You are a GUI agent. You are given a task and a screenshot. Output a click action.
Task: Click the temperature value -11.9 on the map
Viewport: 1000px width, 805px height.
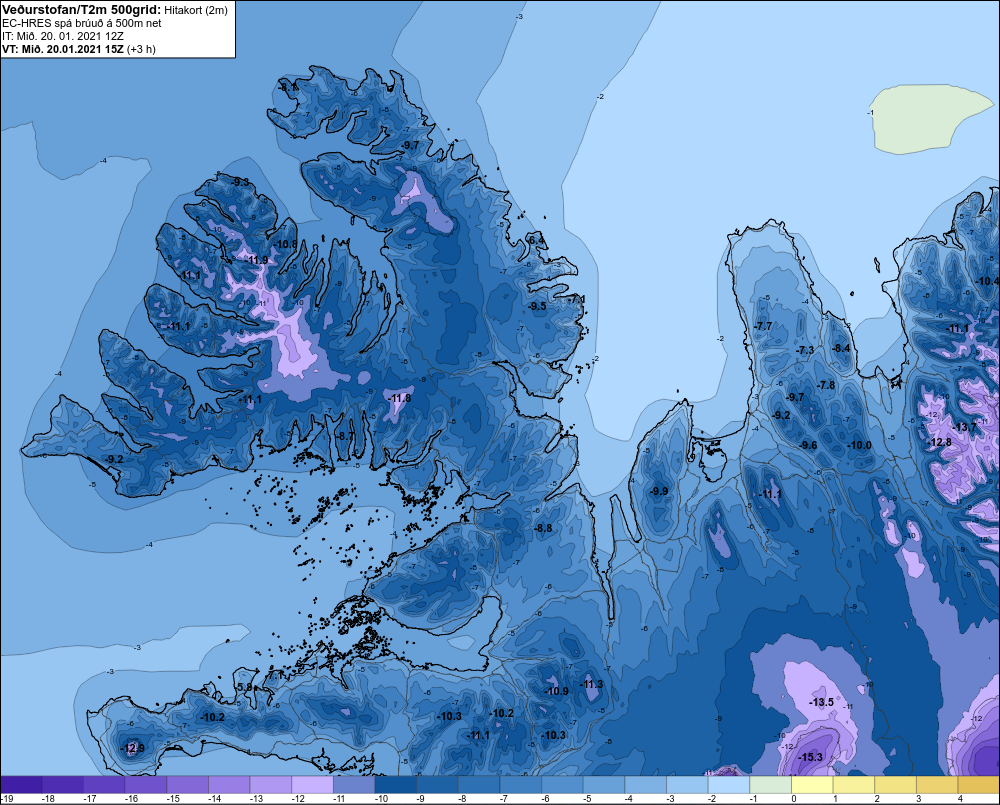[x=257, y=260]
